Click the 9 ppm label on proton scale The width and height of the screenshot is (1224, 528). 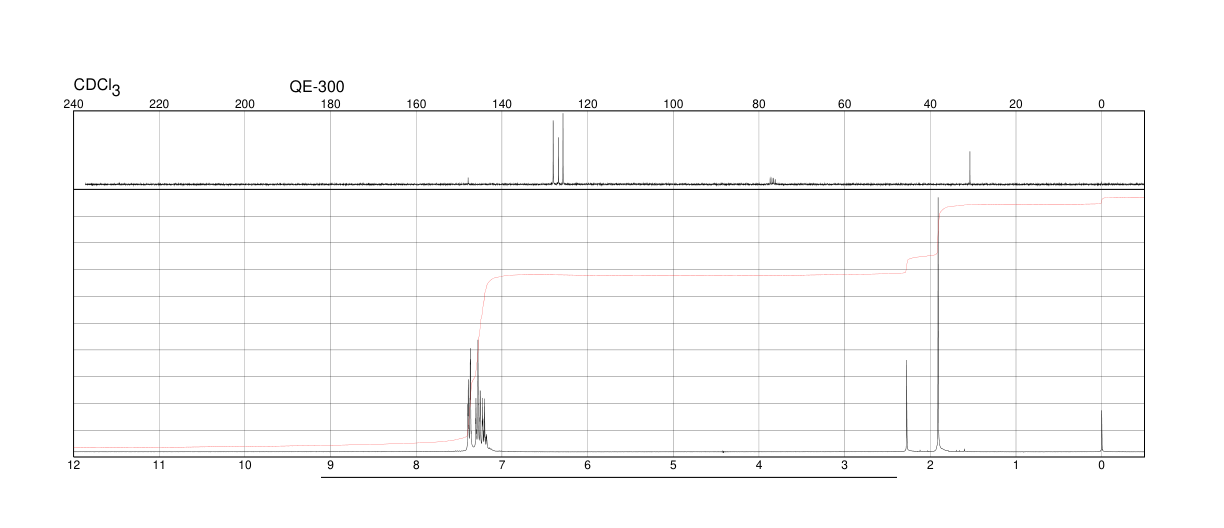[x=330, y=465]
